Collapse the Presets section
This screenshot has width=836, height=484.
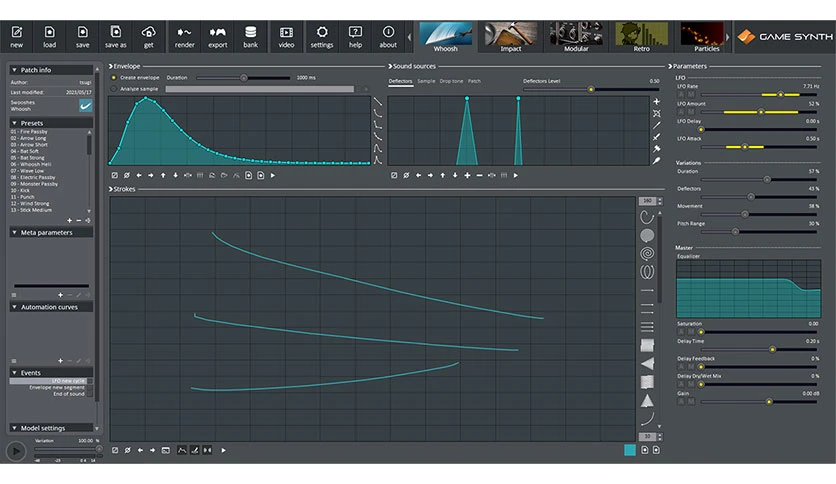[x=14, y=123]
